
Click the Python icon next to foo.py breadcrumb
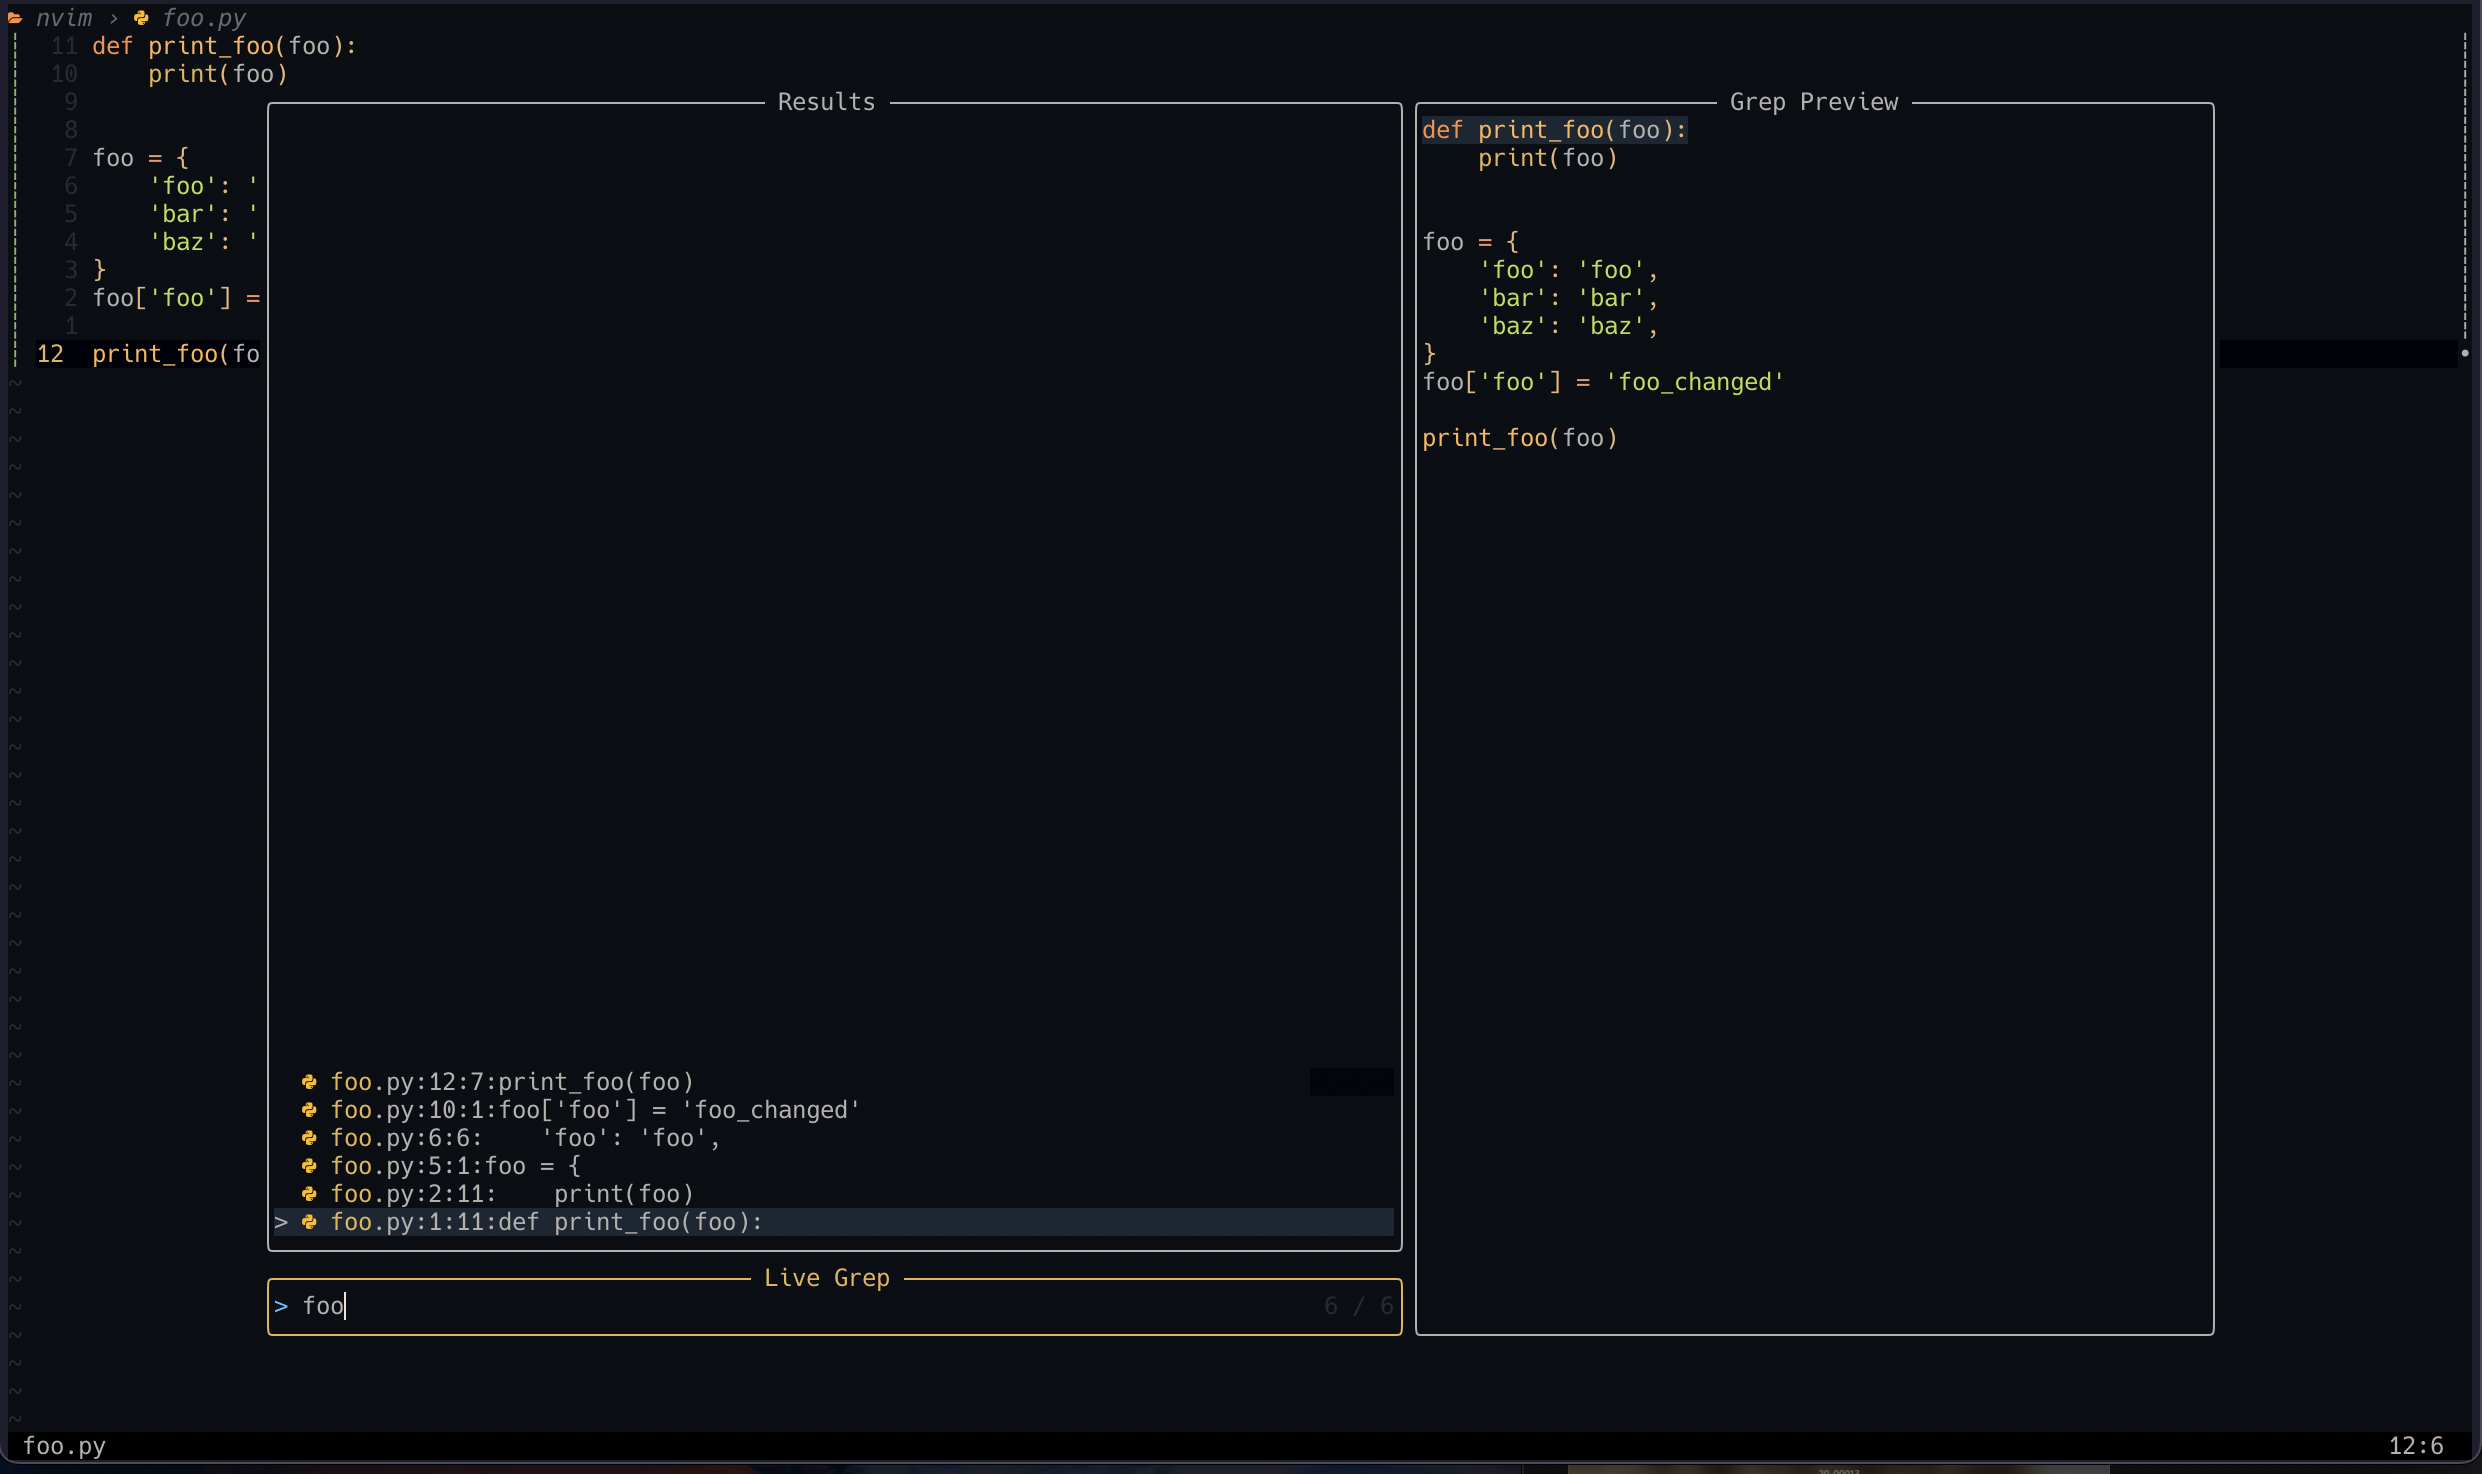141,17
